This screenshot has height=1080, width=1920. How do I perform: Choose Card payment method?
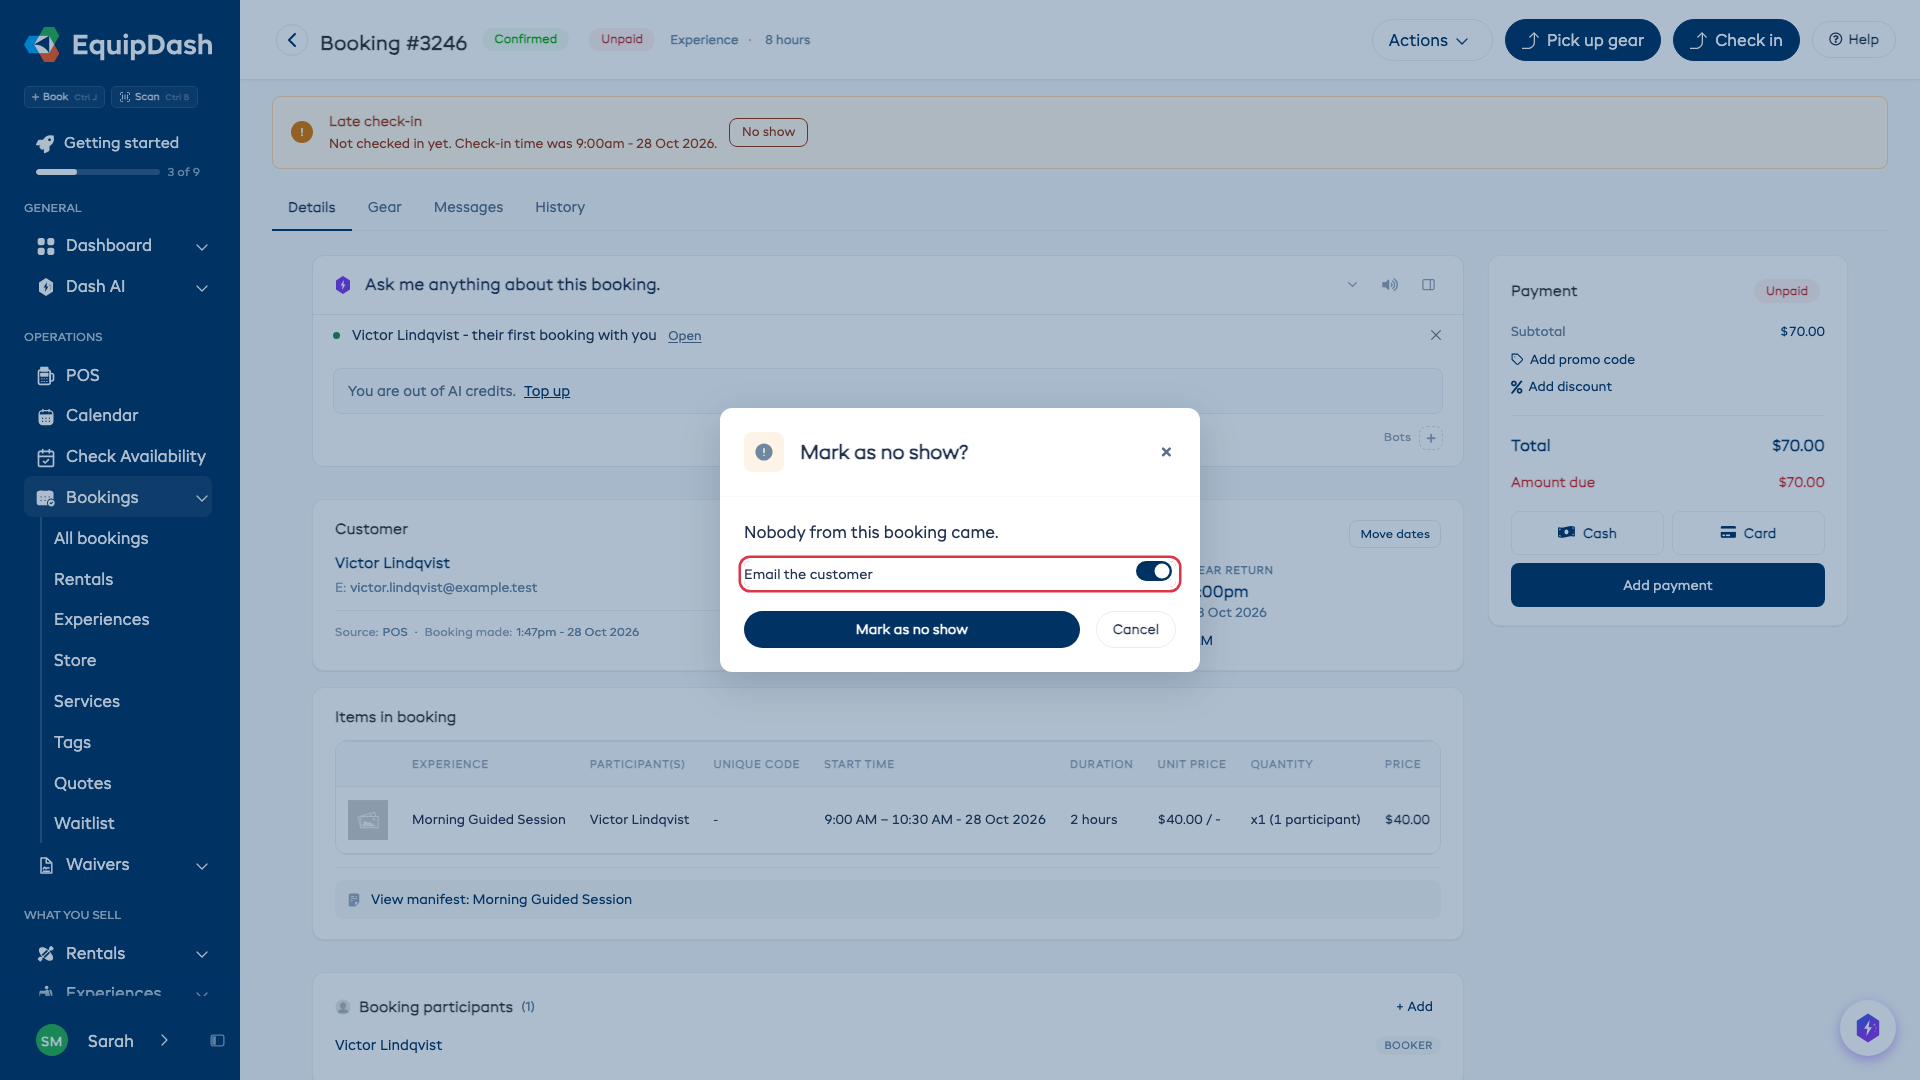(1748, 533)
